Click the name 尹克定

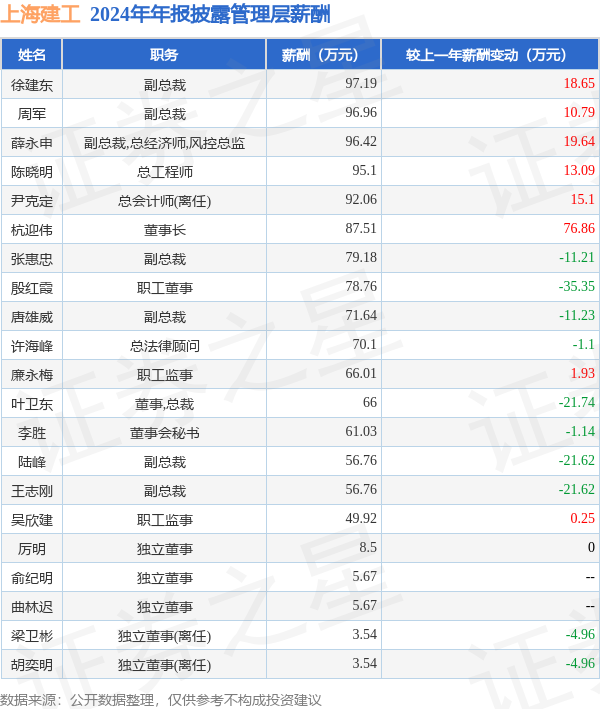pos(32,201)
